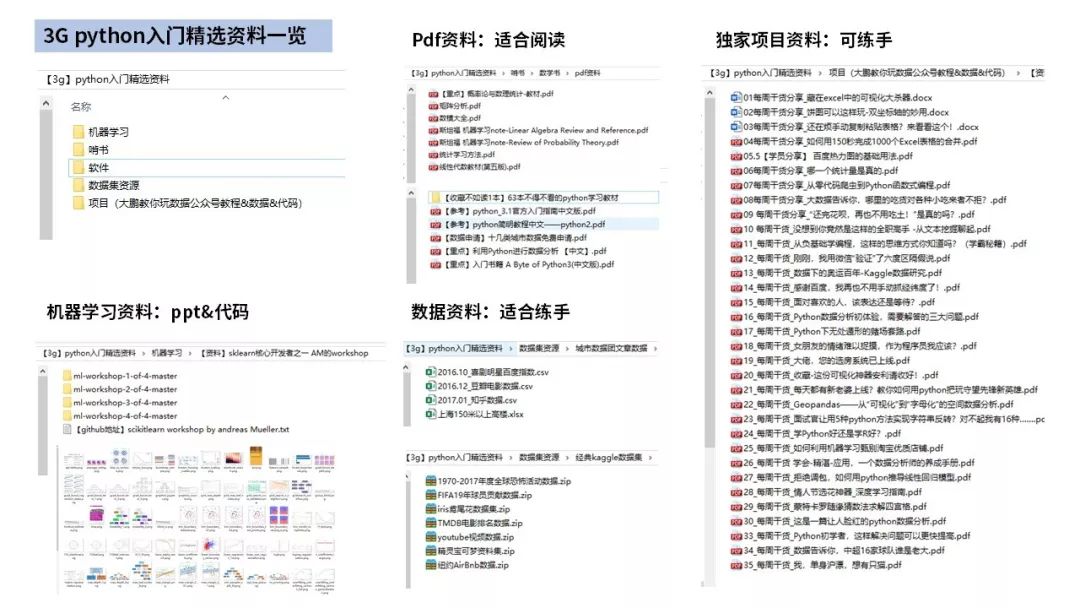Screen dimensions: 1080x608
Task: Click 名称 column header
Action: click(x=81, y=107)
